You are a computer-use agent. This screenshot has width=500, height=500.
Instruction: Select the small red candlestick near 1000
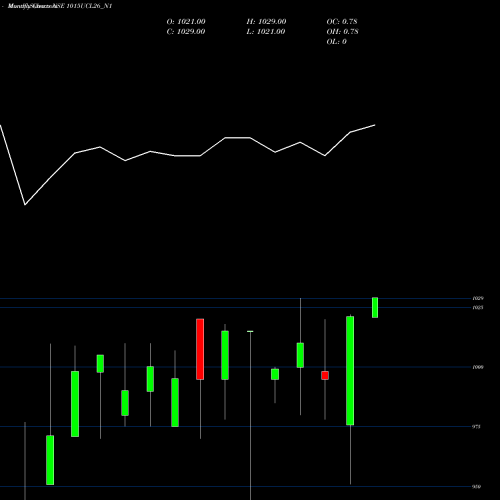pyautogui.click(x=325, y=375)
